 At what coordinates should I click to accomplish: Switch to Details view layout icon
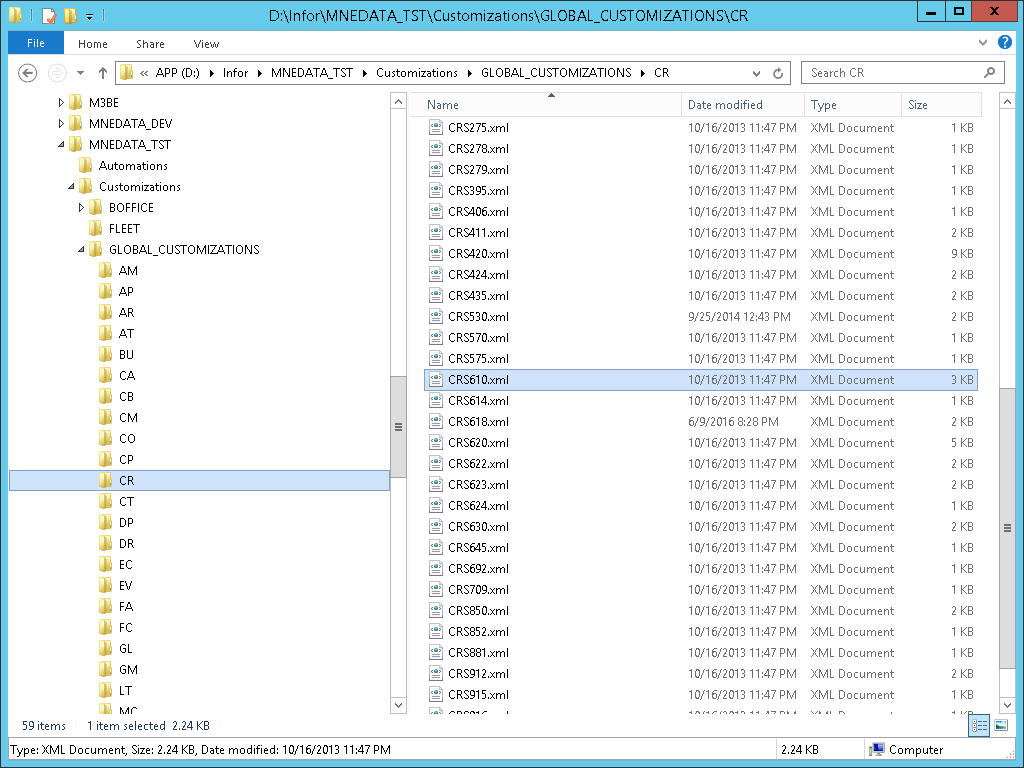click(980, 726)
